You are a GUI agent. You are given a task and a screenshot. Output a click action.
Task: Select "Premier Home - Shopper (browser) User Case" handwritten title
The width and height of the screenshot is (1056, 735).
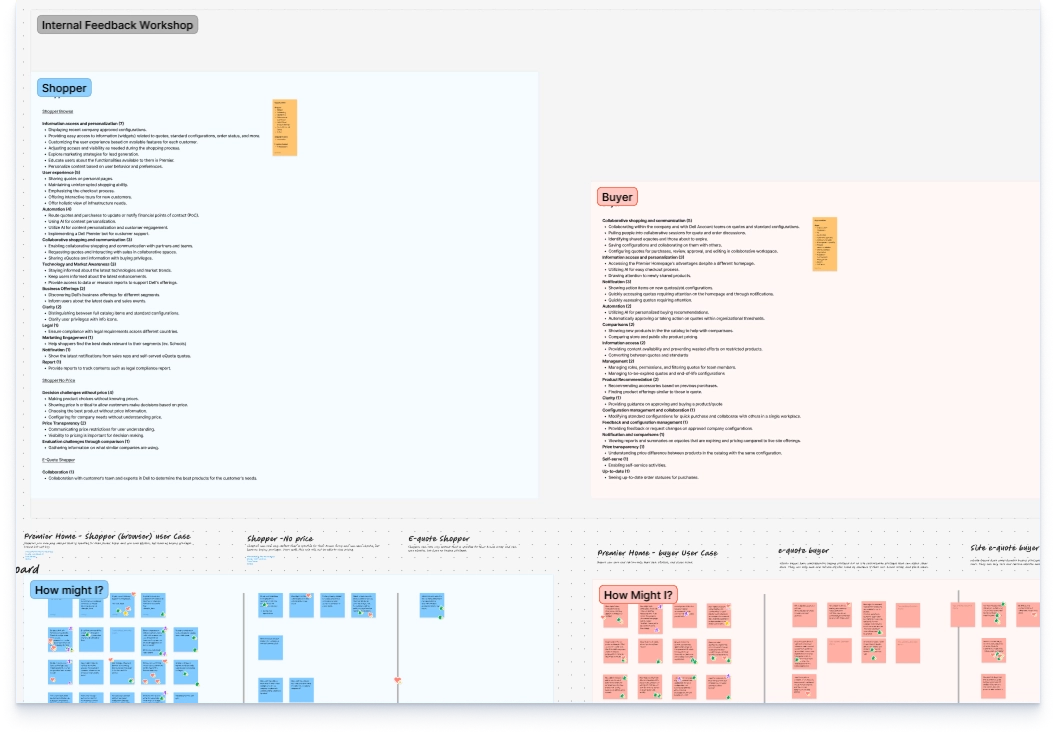click(108, 536)
